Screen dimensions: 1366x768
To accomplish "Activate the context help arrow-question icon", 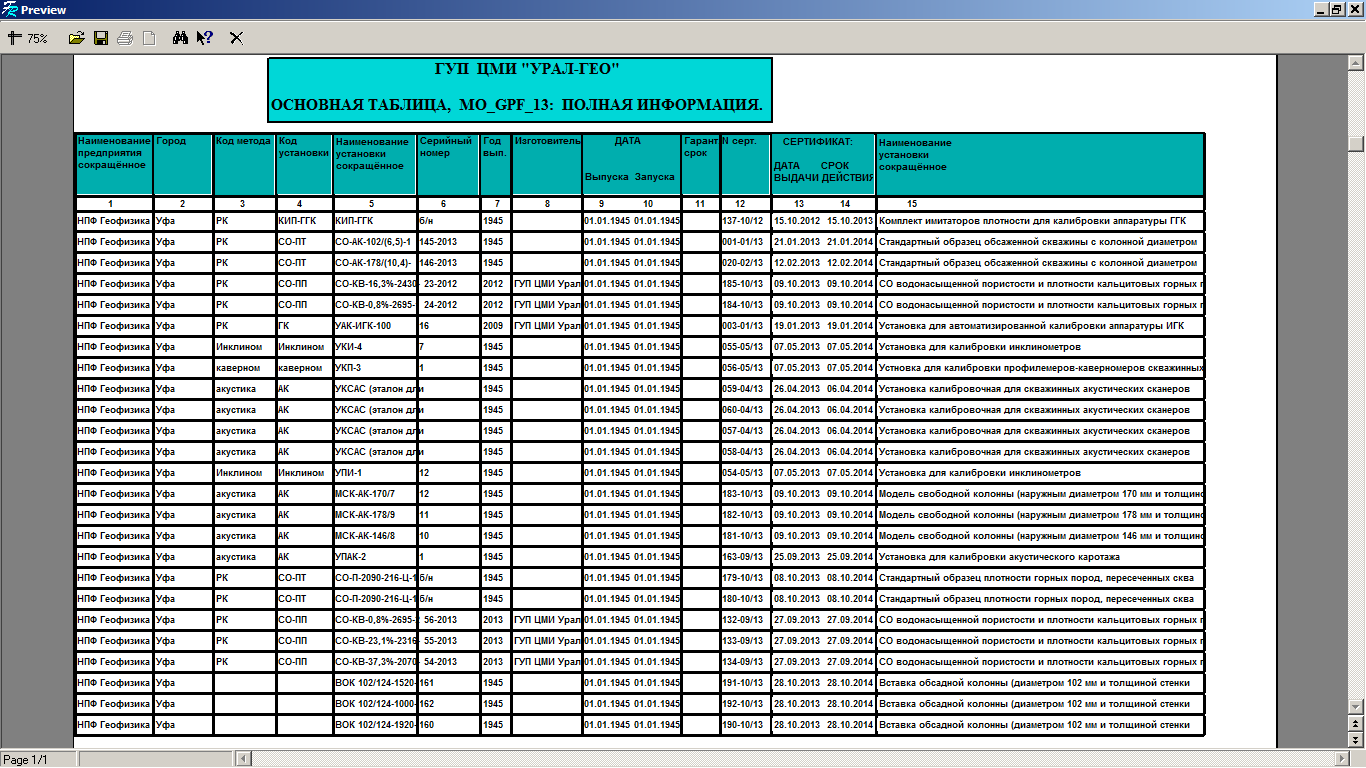I will tap(205, 38).
